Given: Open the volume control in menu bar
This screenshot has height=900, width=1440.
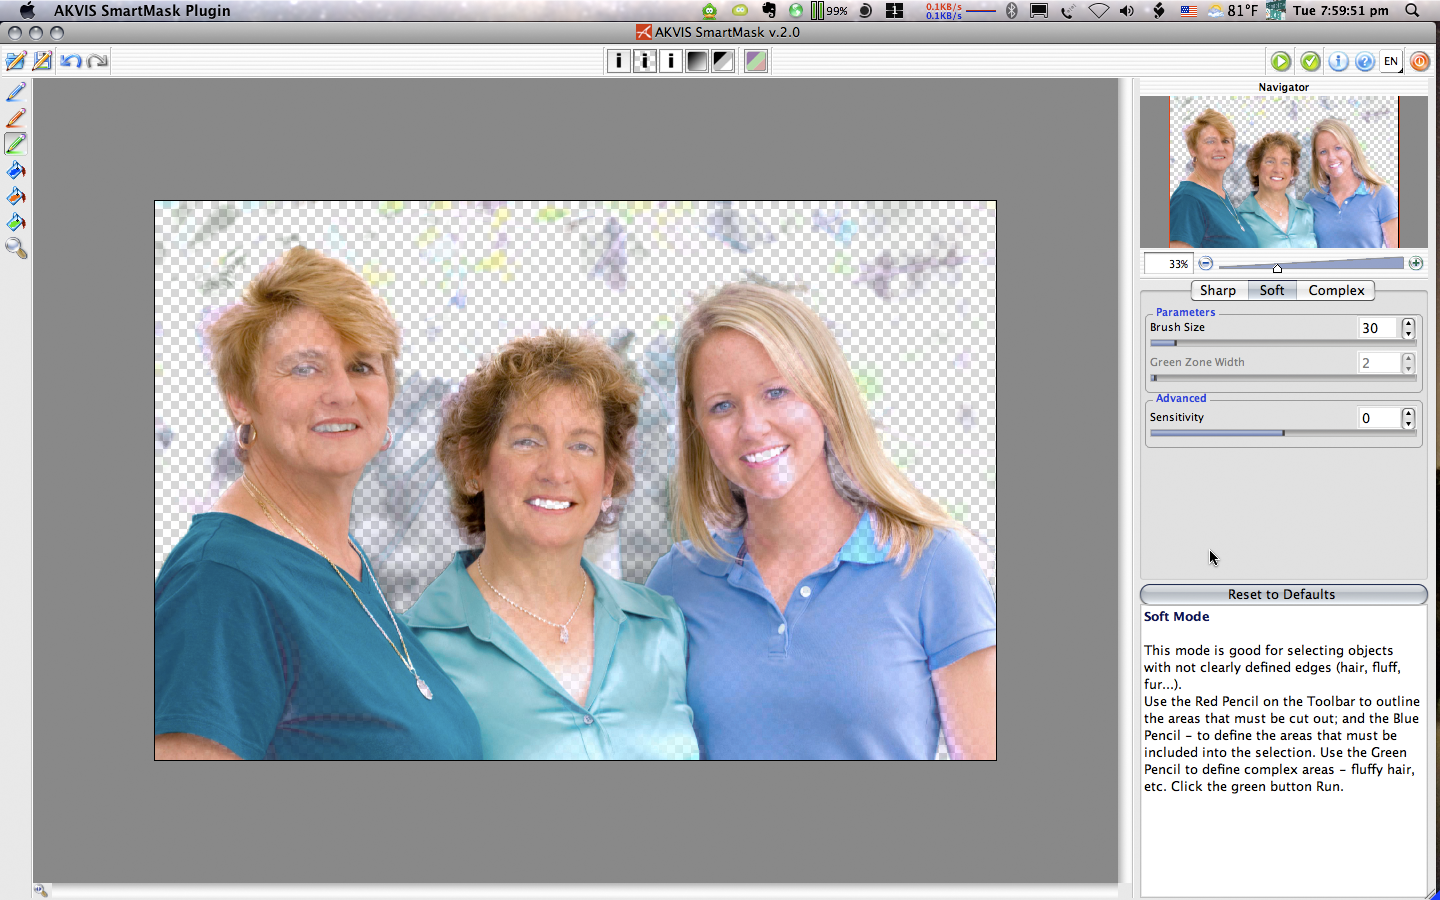Looking at the screenshot, I should coord(1127,10).
